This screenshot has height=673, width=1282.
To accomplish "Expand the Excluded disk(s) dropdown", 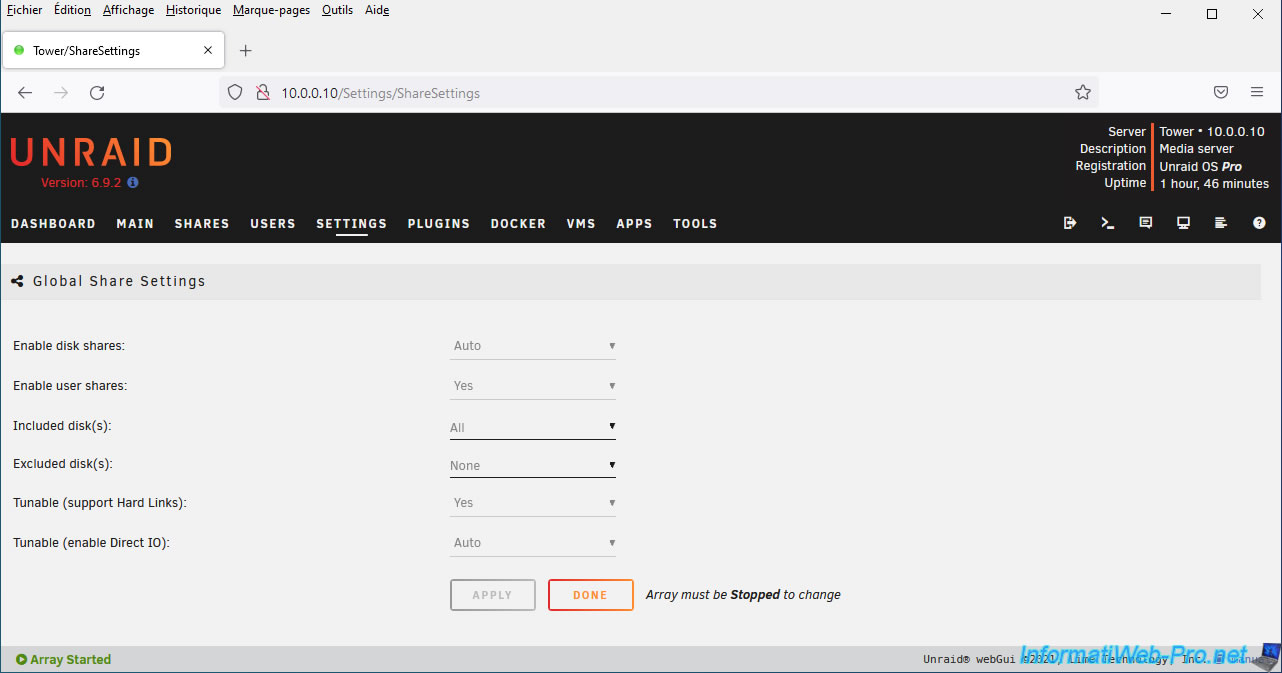I will 532,466.
